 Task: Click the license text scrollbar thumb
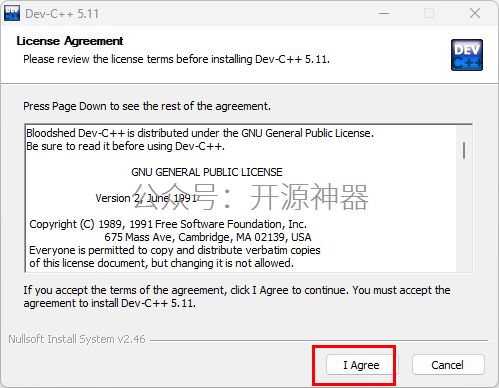coord(464,150)
